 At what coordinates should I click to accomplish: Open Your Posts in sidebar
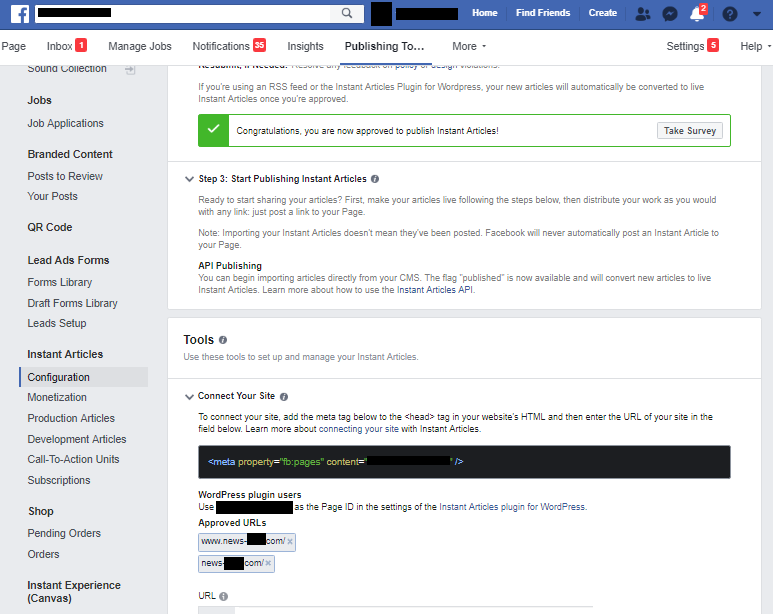tap(52, 196)
